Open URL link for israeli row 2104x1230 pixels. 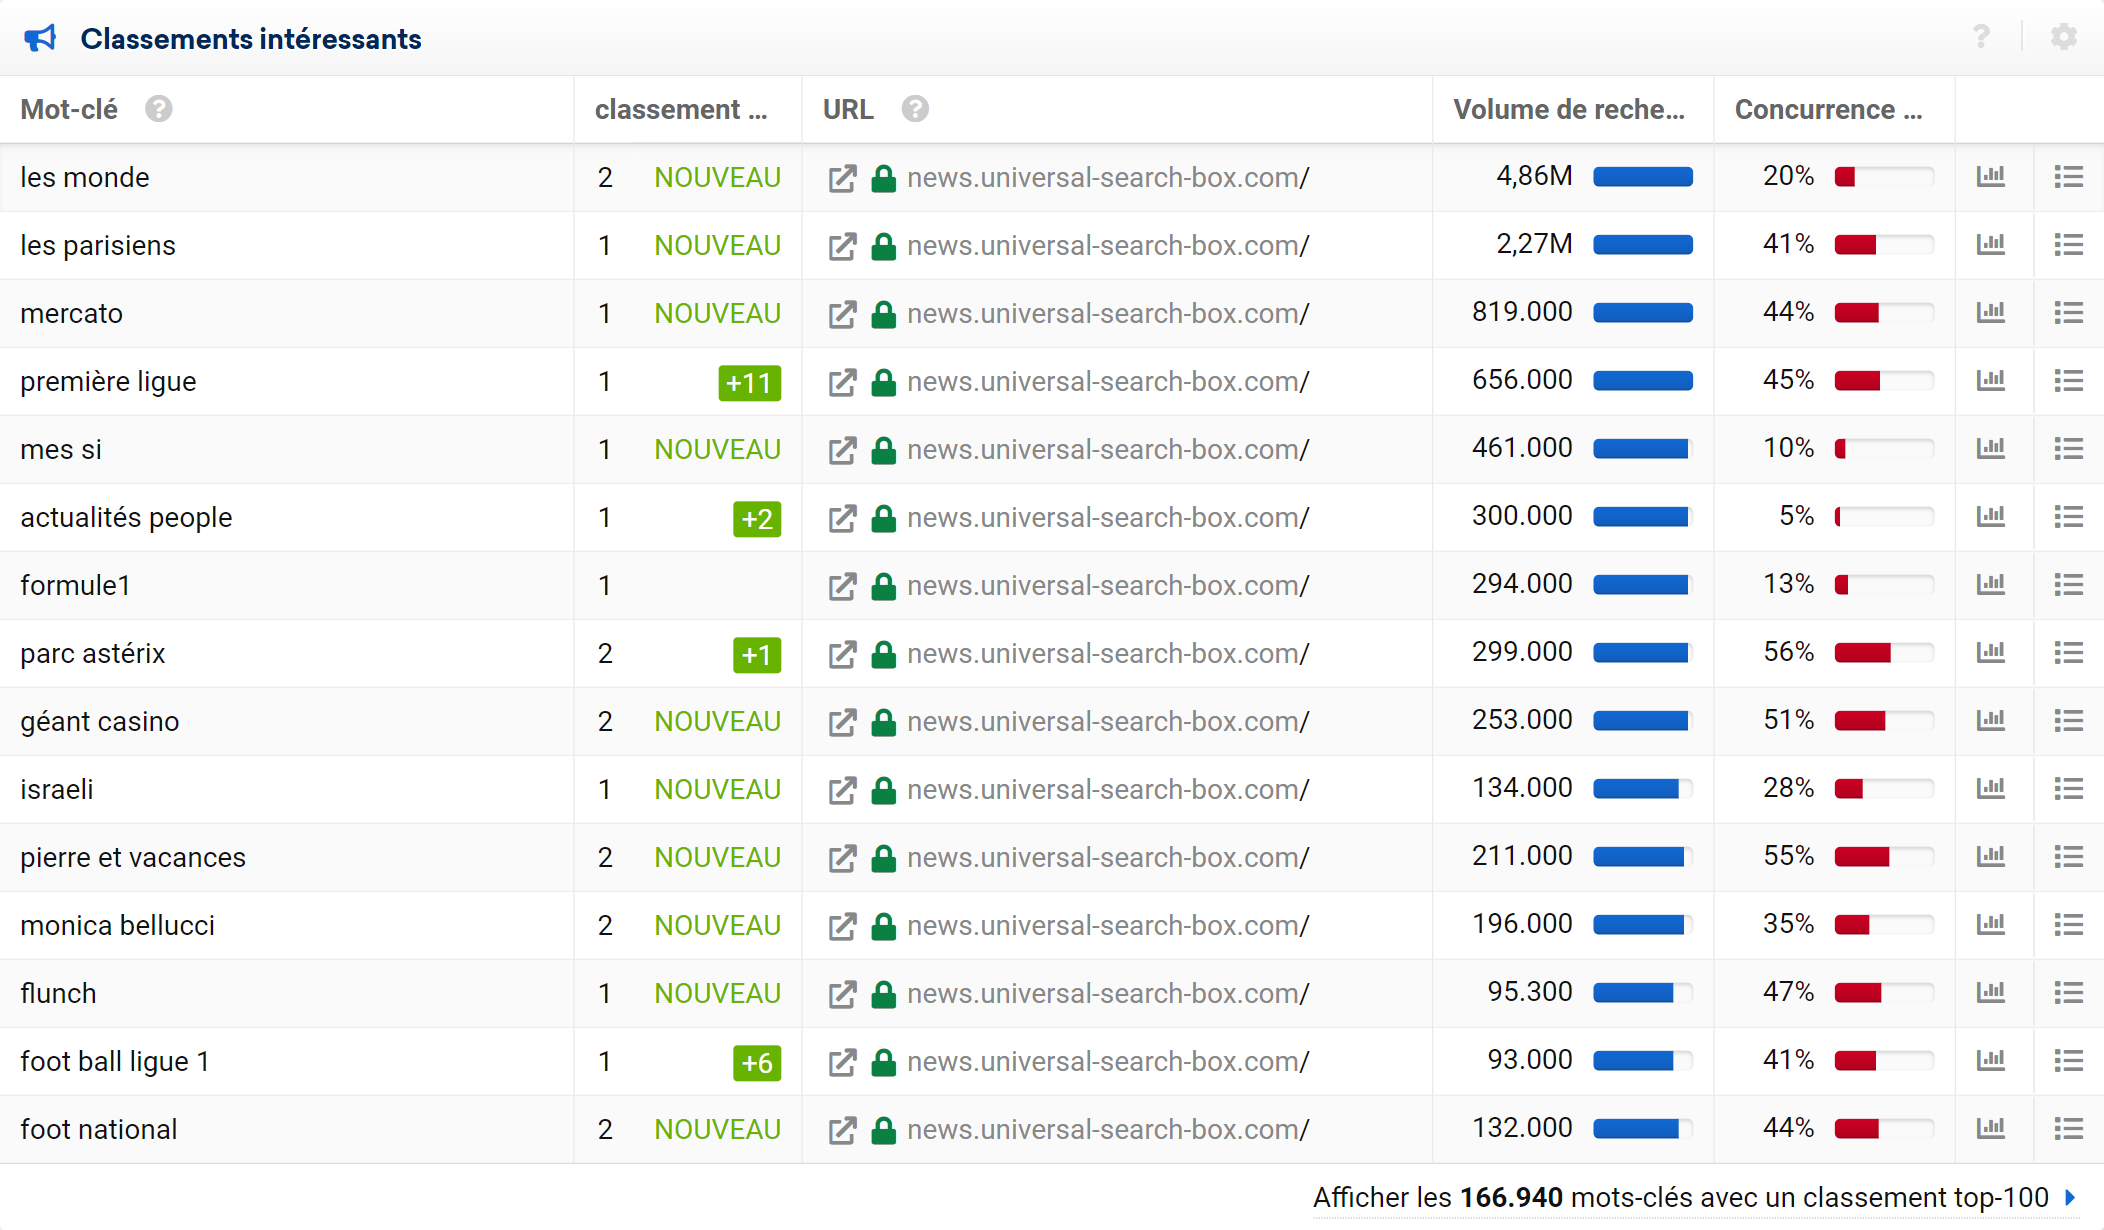(1108, 789)
